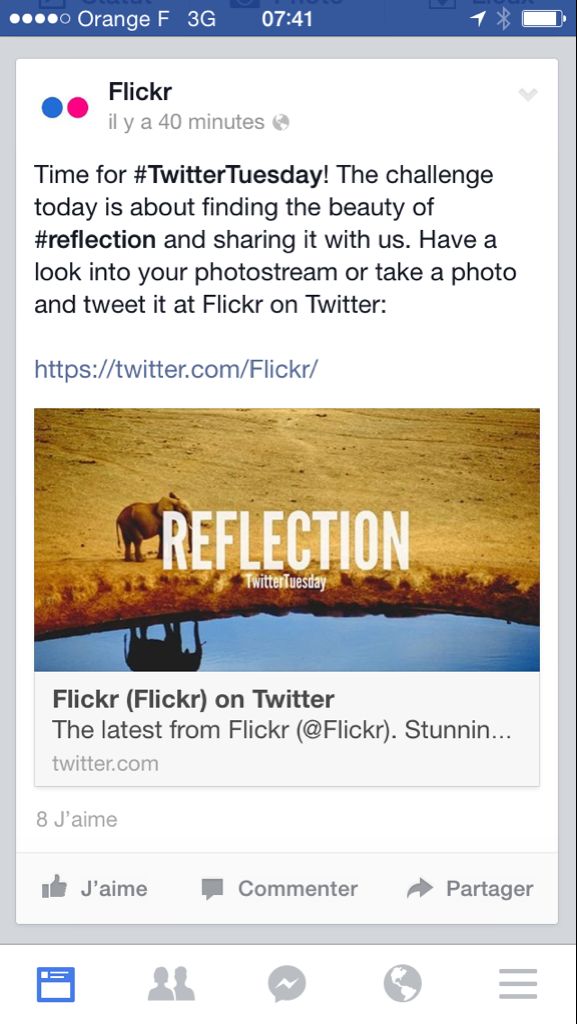Like the post with J'aime
577x1024 pixels.
point(95,888)
